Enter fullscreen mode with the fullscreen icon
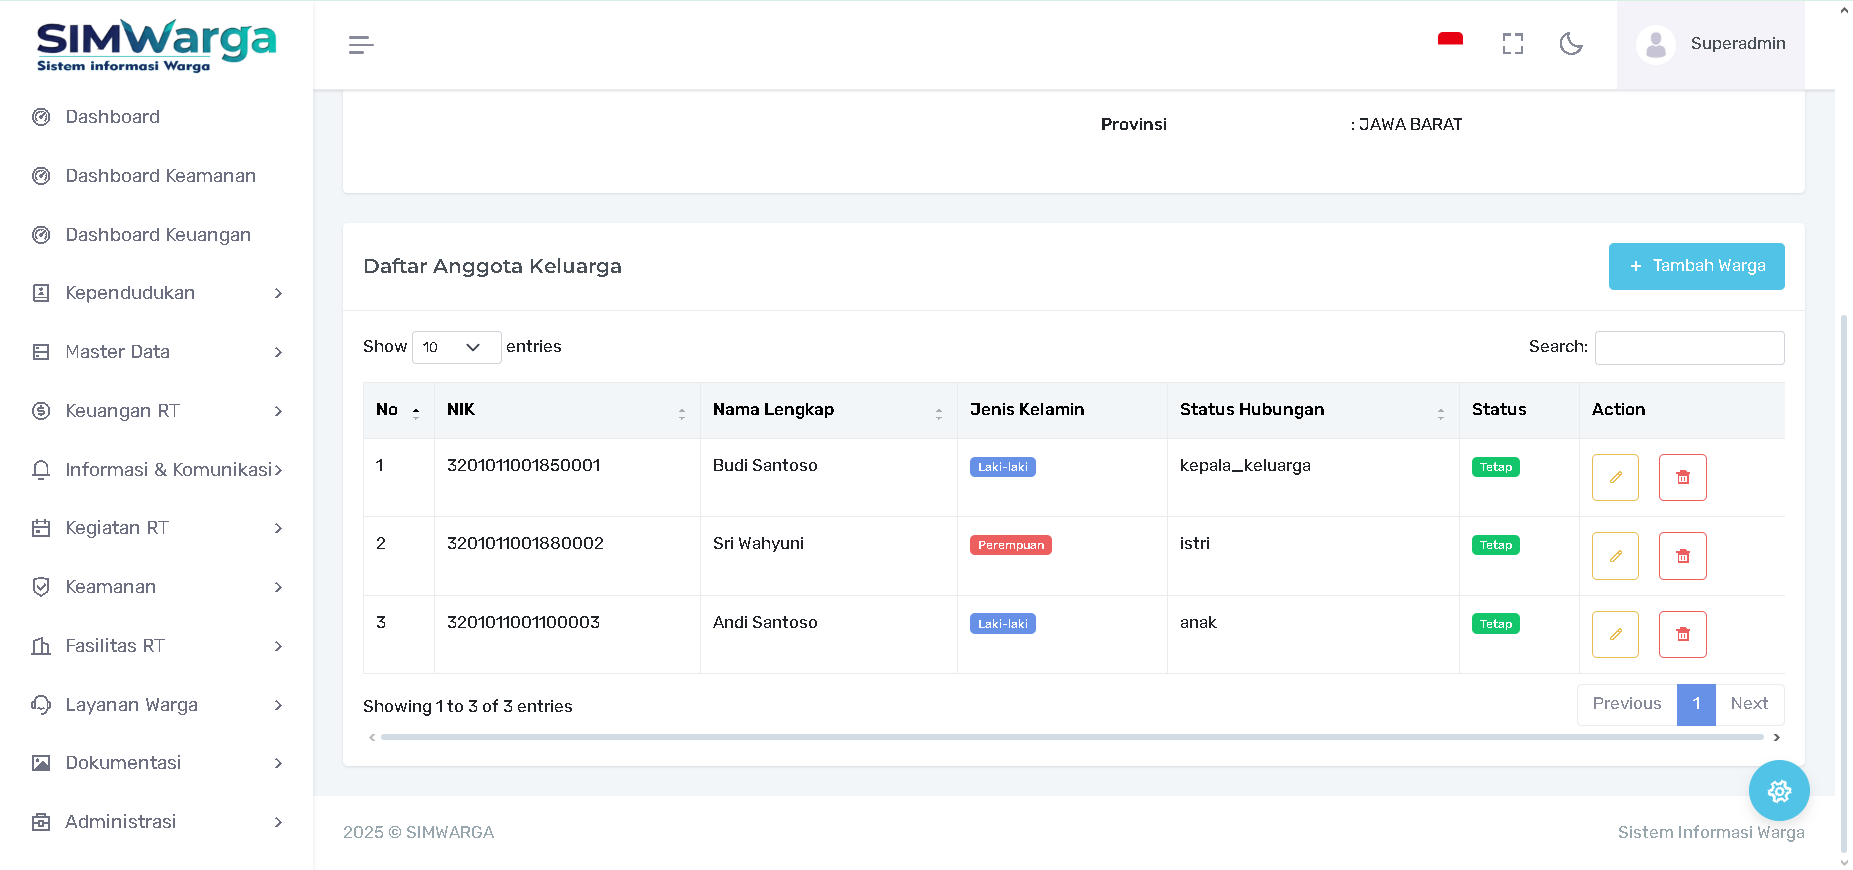Viewport: 1853px width, 870px height. click(1512, 44)
